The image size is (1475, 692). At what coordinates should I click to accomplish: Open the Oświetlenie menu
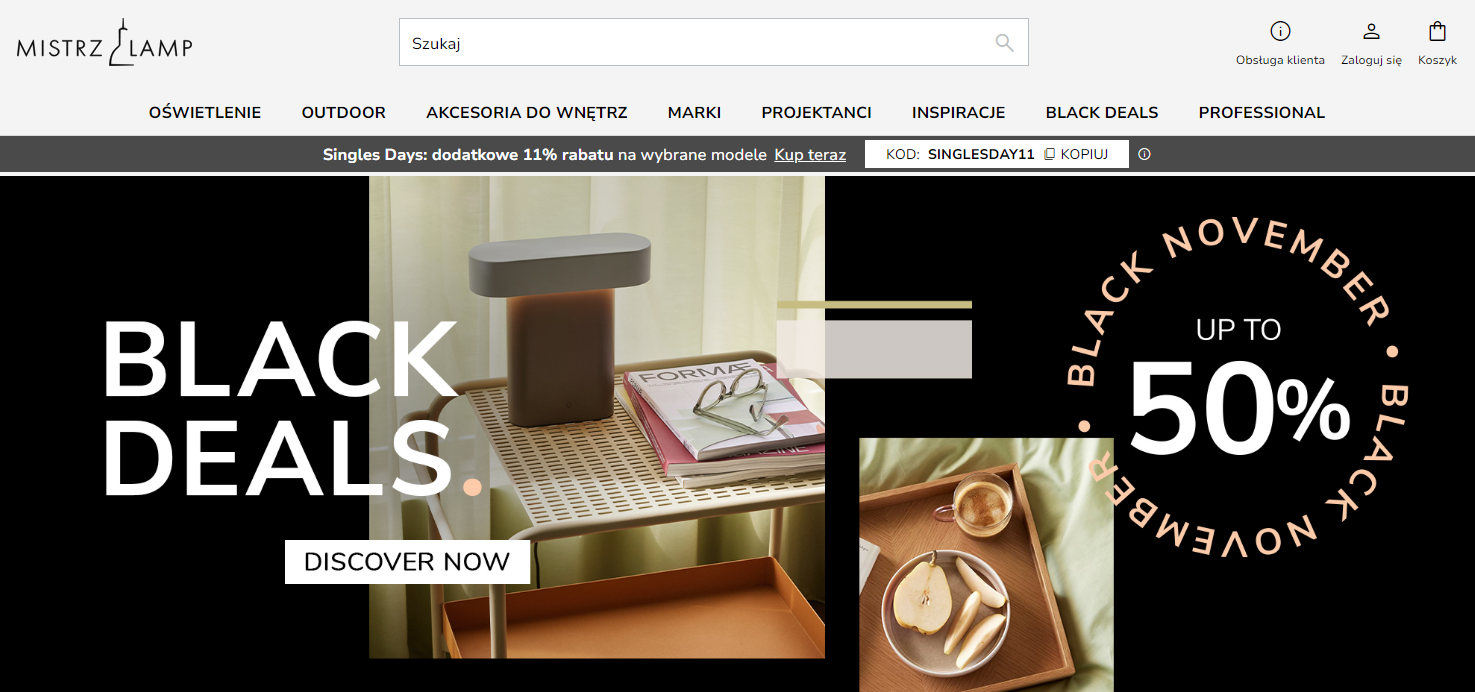[205, 113]
